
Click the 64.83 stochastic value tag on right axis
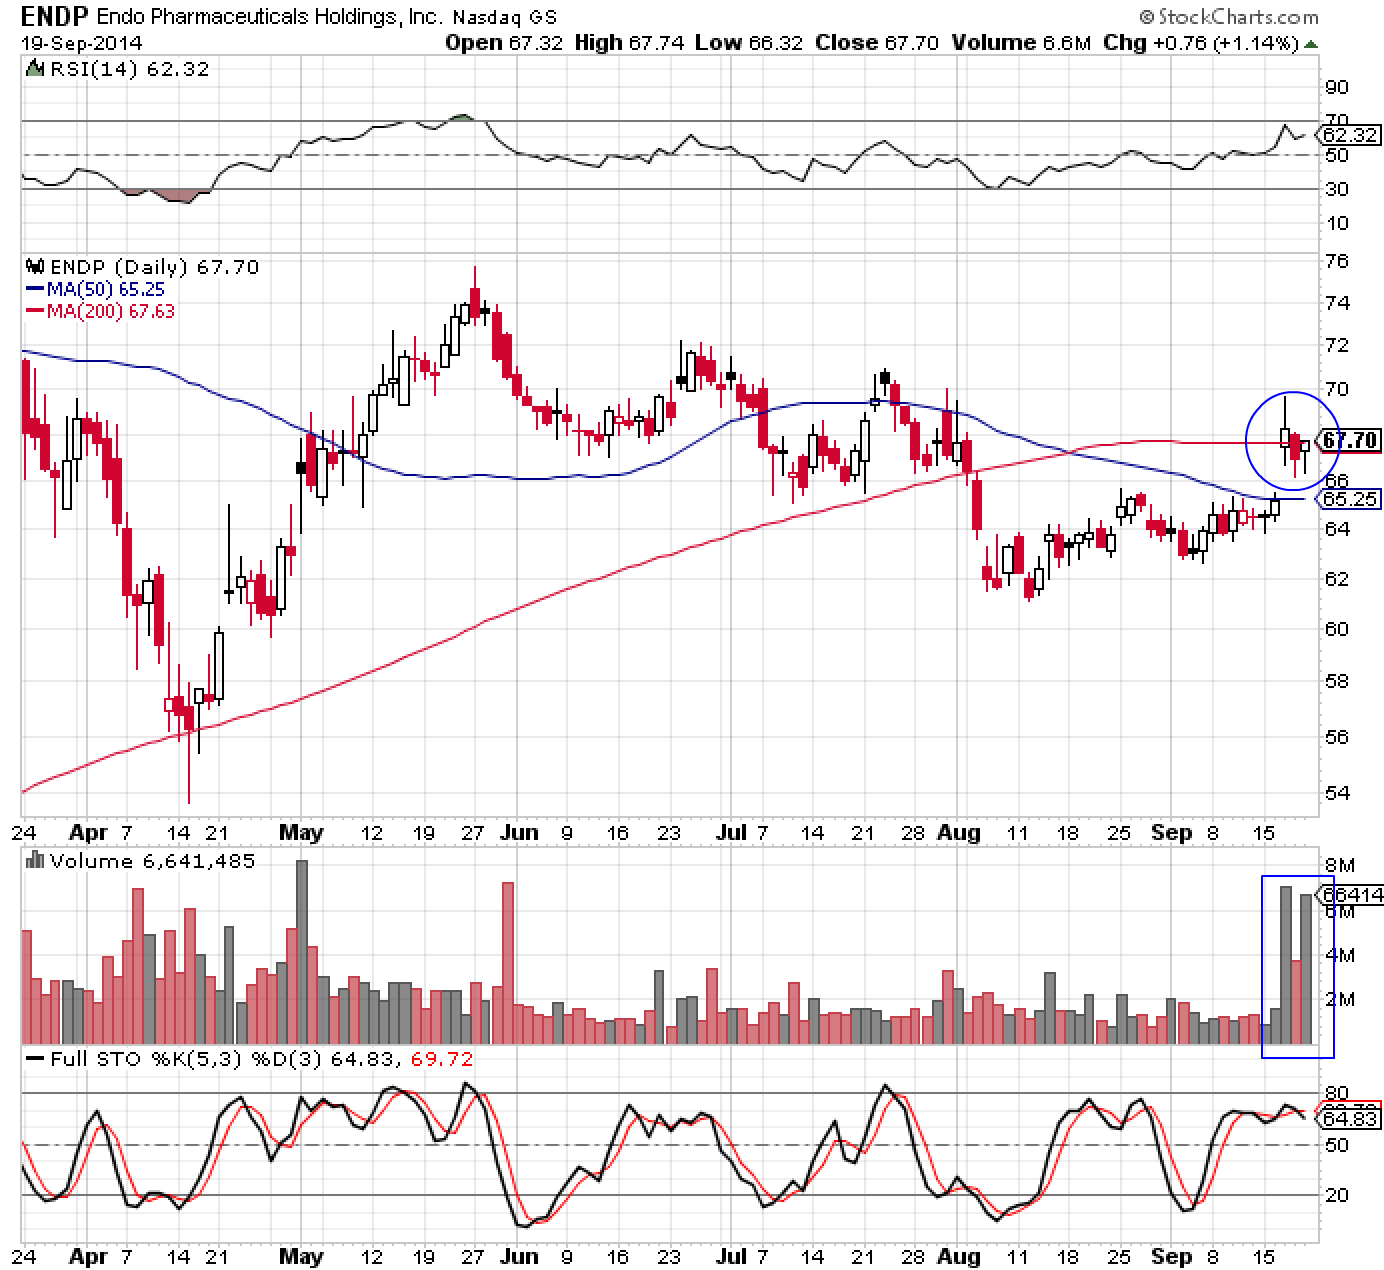(1350, 1118)
